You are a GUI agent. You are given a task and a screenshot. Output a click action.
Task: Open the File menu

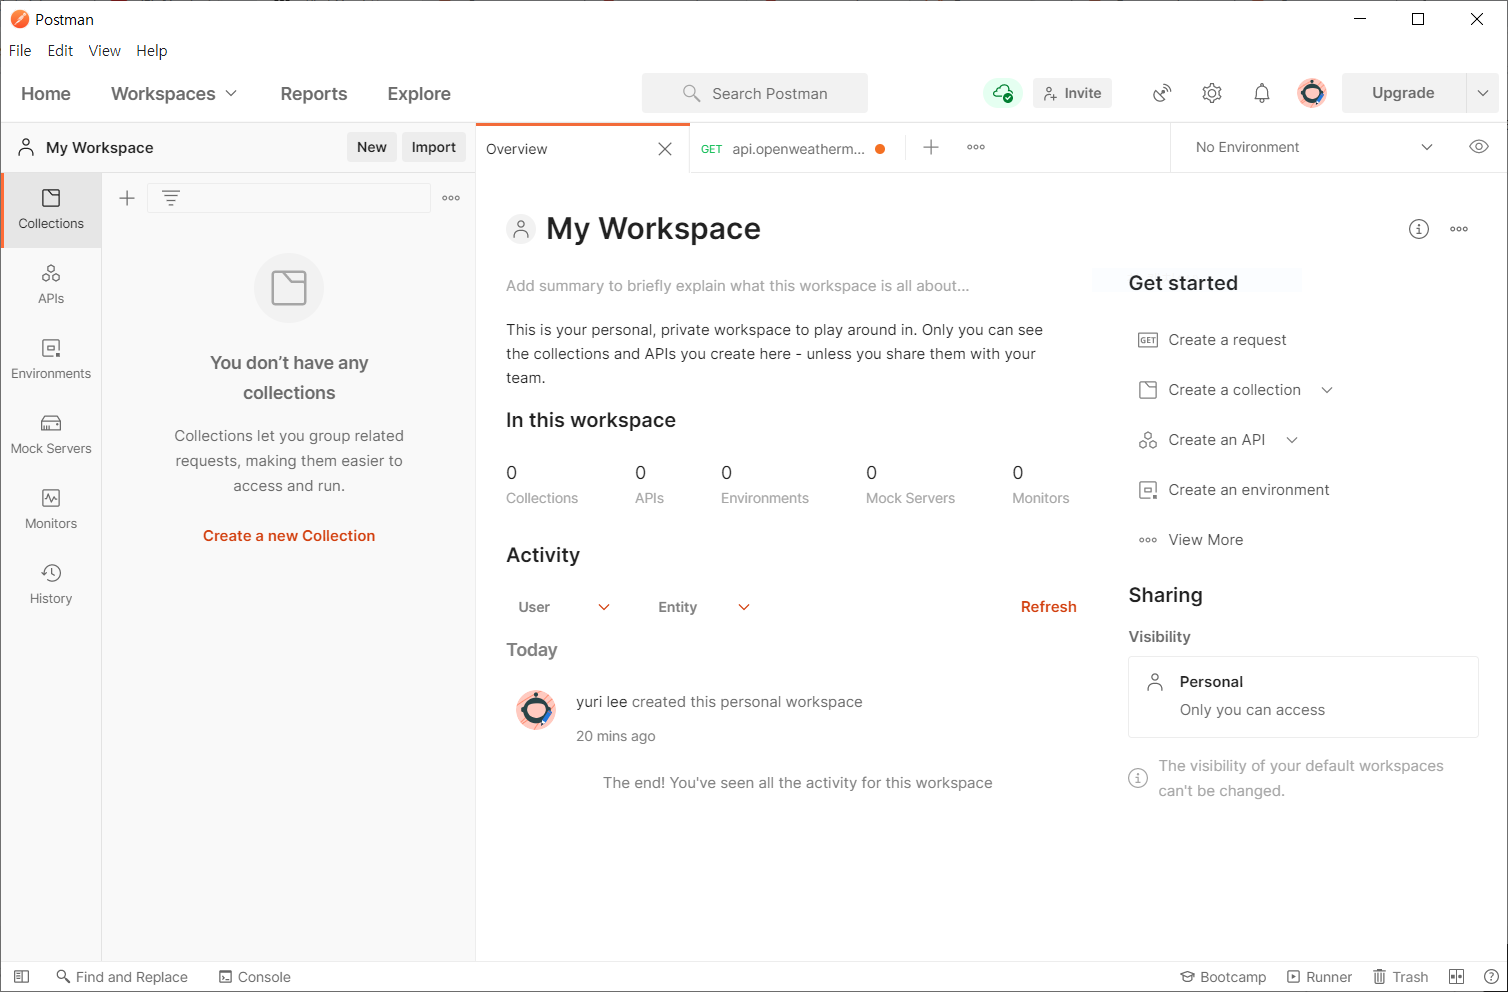click(x=20, y=51)
